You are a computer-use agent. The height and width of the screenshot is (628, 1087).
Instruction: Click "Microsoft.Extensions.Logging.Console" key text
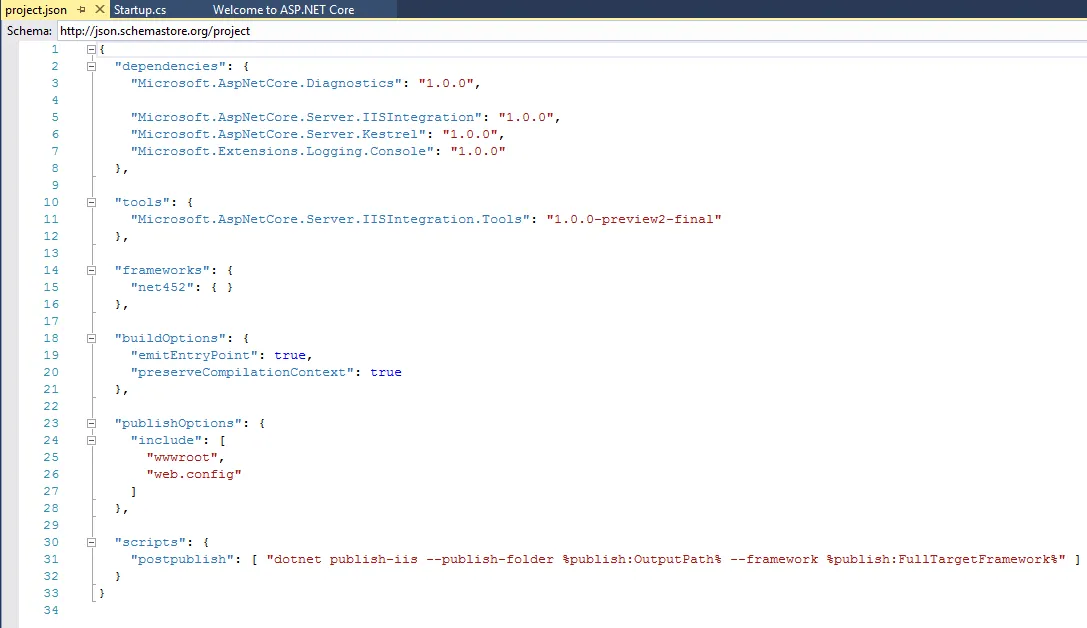[x=282, y=151]
